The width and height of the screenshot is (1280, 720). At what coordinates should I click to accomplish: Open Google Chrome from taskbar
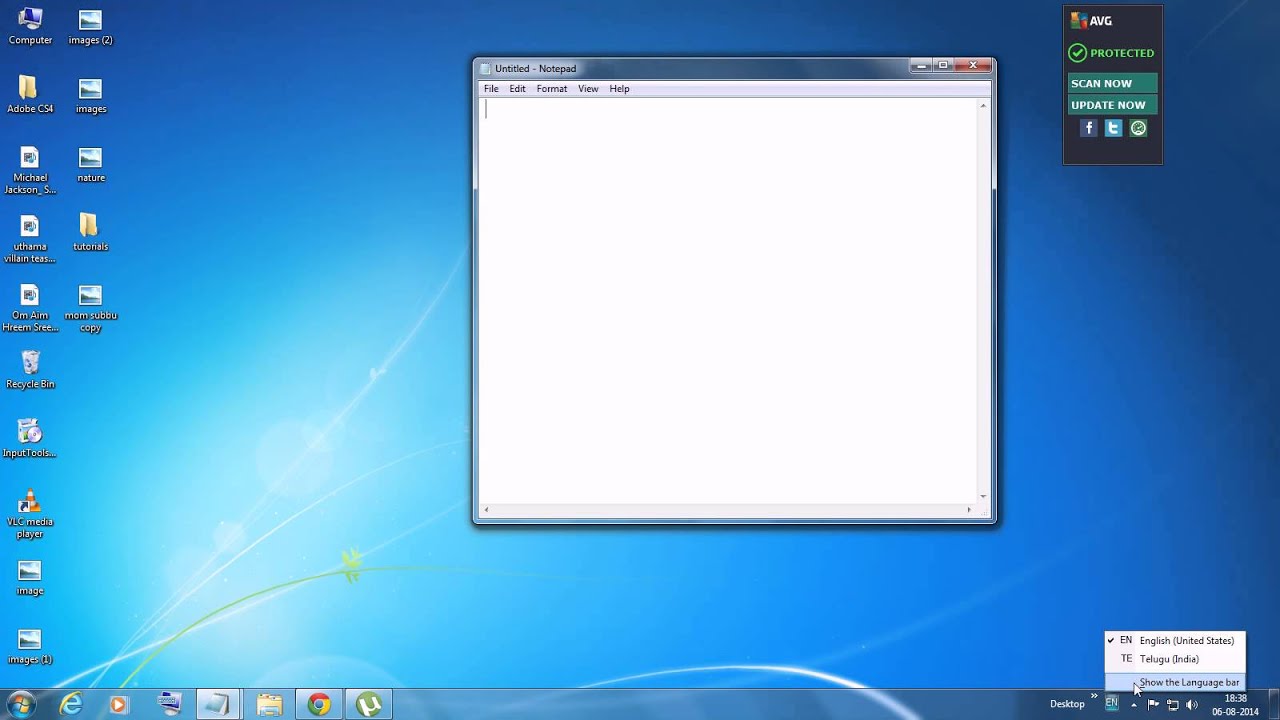[x=319, y=705]
